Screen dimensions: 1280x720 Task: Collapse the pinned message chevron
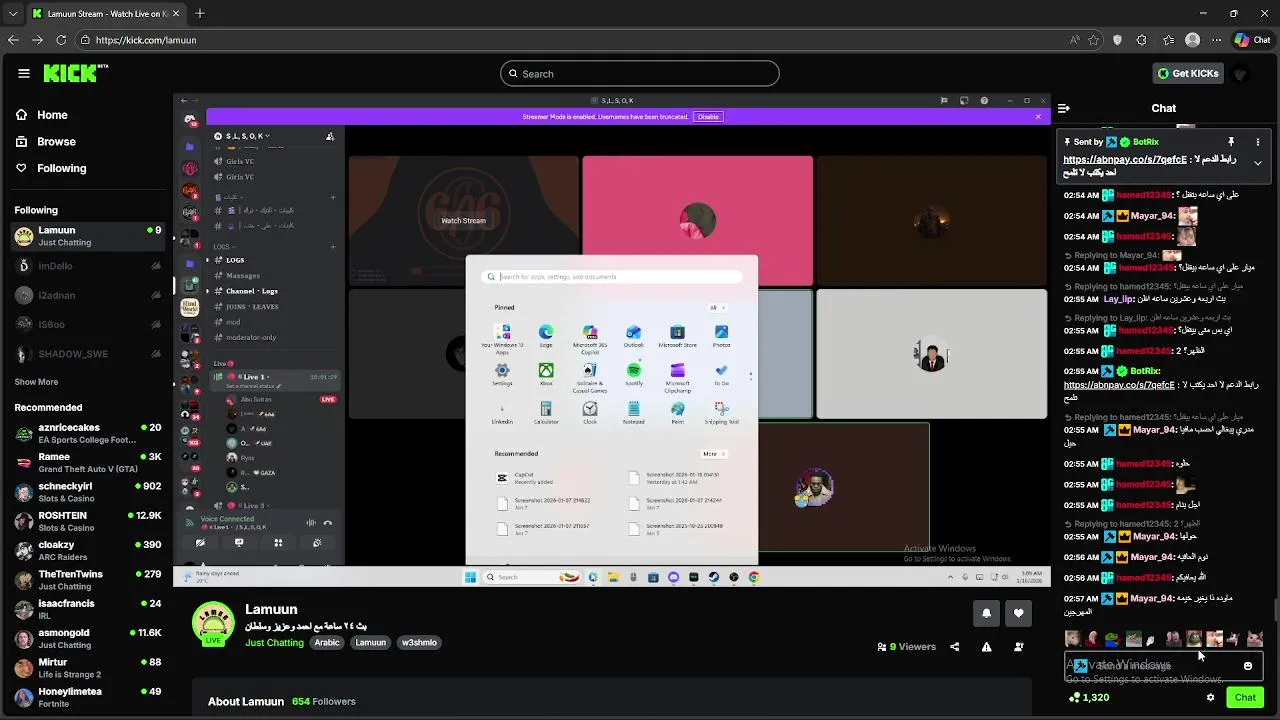(1258, 163)
